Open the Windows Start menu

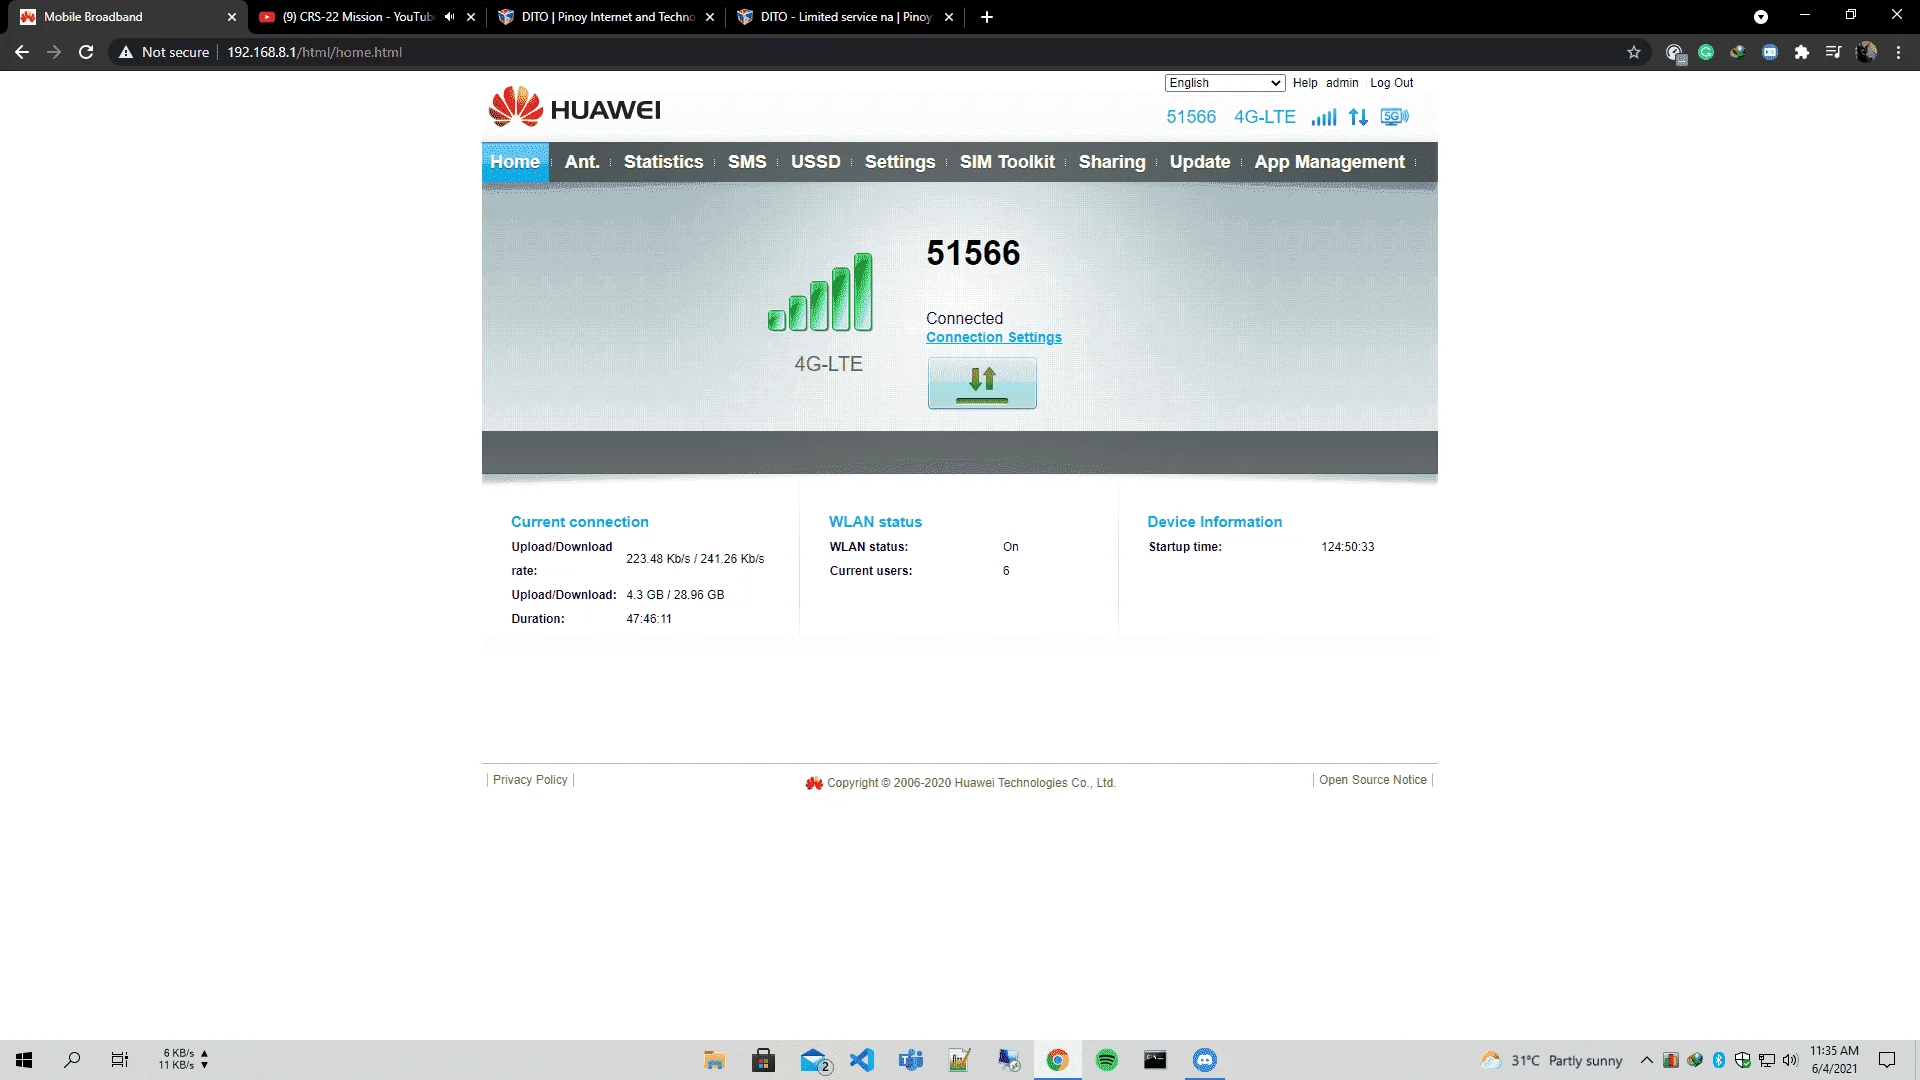(x=24, y=1060)
